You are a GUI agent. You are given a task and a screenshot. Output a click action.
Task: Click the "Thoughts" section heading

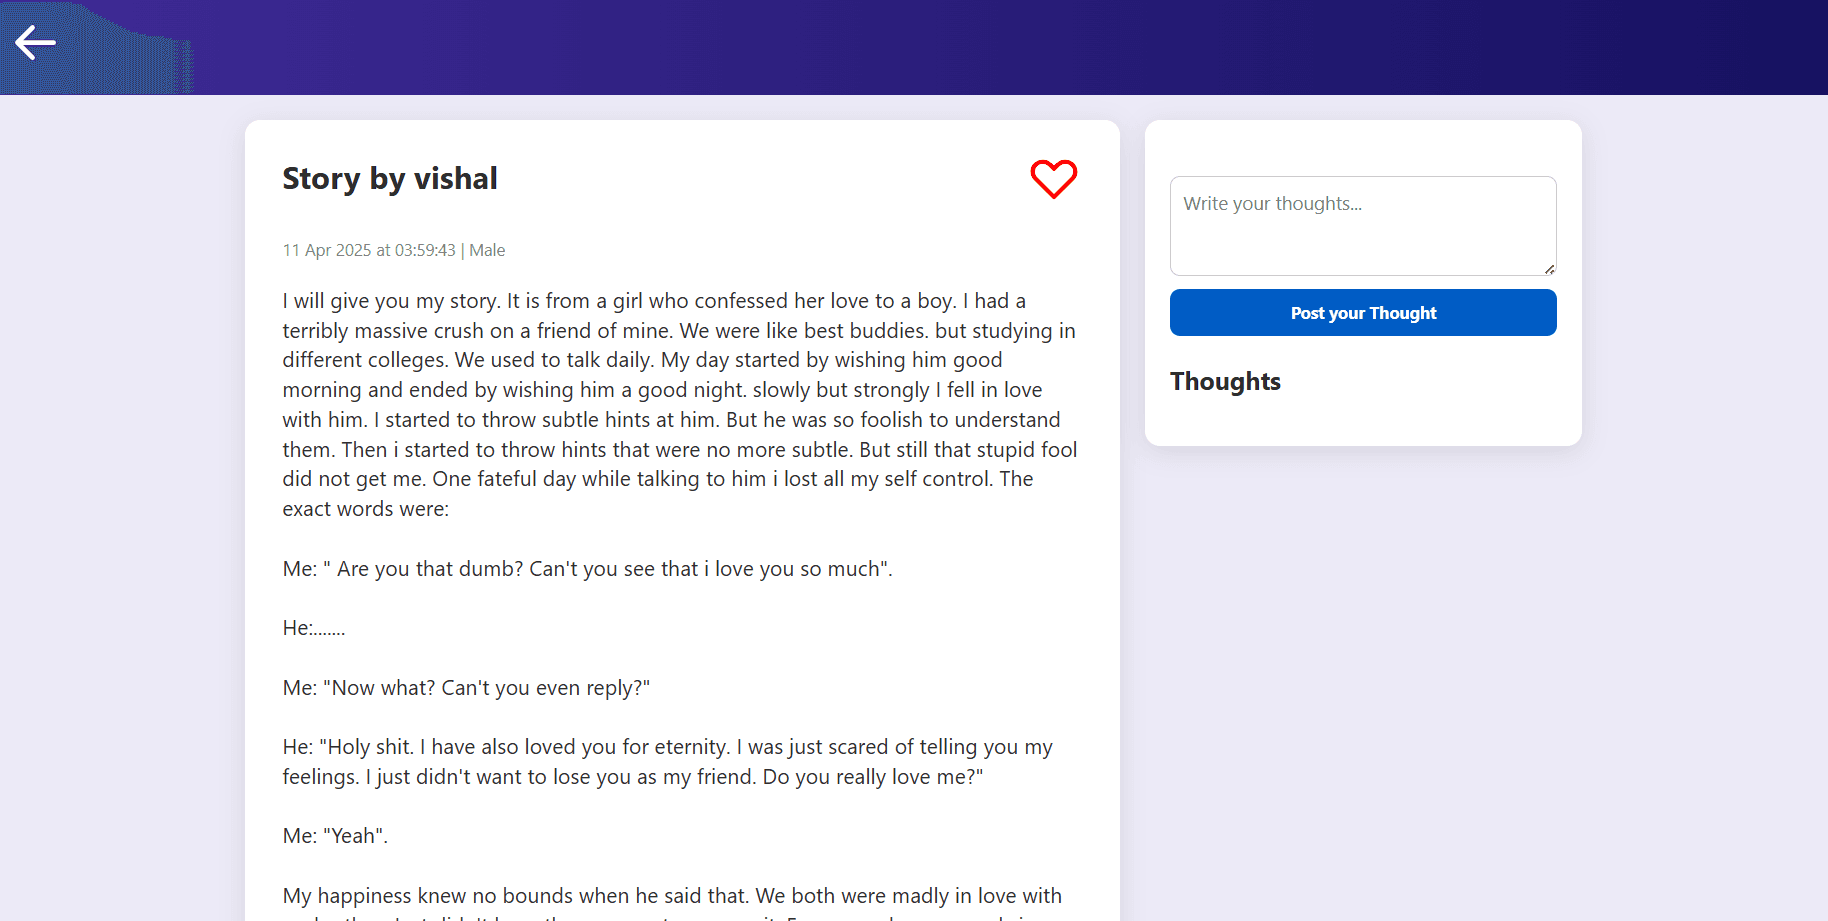[1225, 382]
